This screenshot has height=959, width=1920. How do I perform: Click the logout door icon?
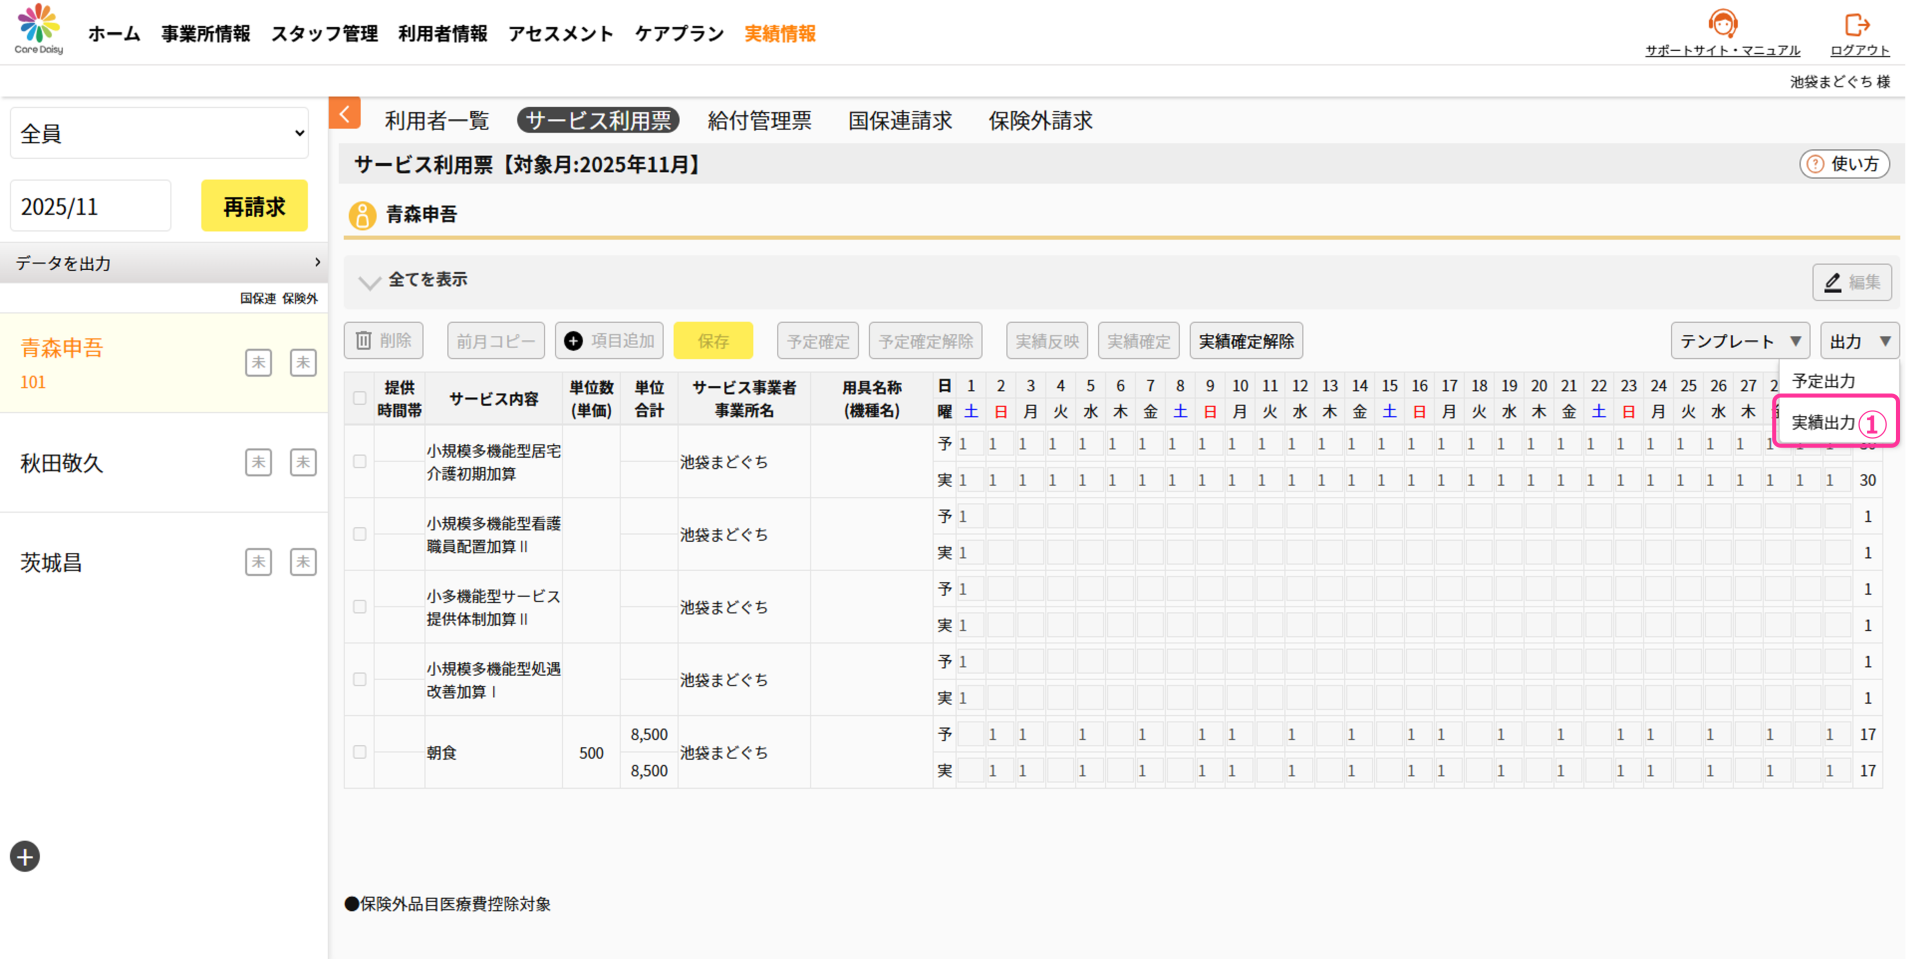point(1858,24)
